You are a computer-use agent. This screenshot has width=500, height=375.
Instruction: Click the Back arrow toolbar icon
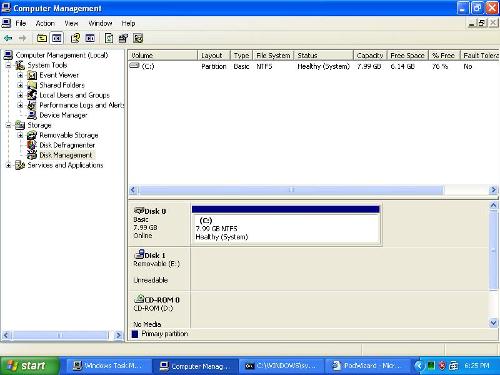(8, 38)
